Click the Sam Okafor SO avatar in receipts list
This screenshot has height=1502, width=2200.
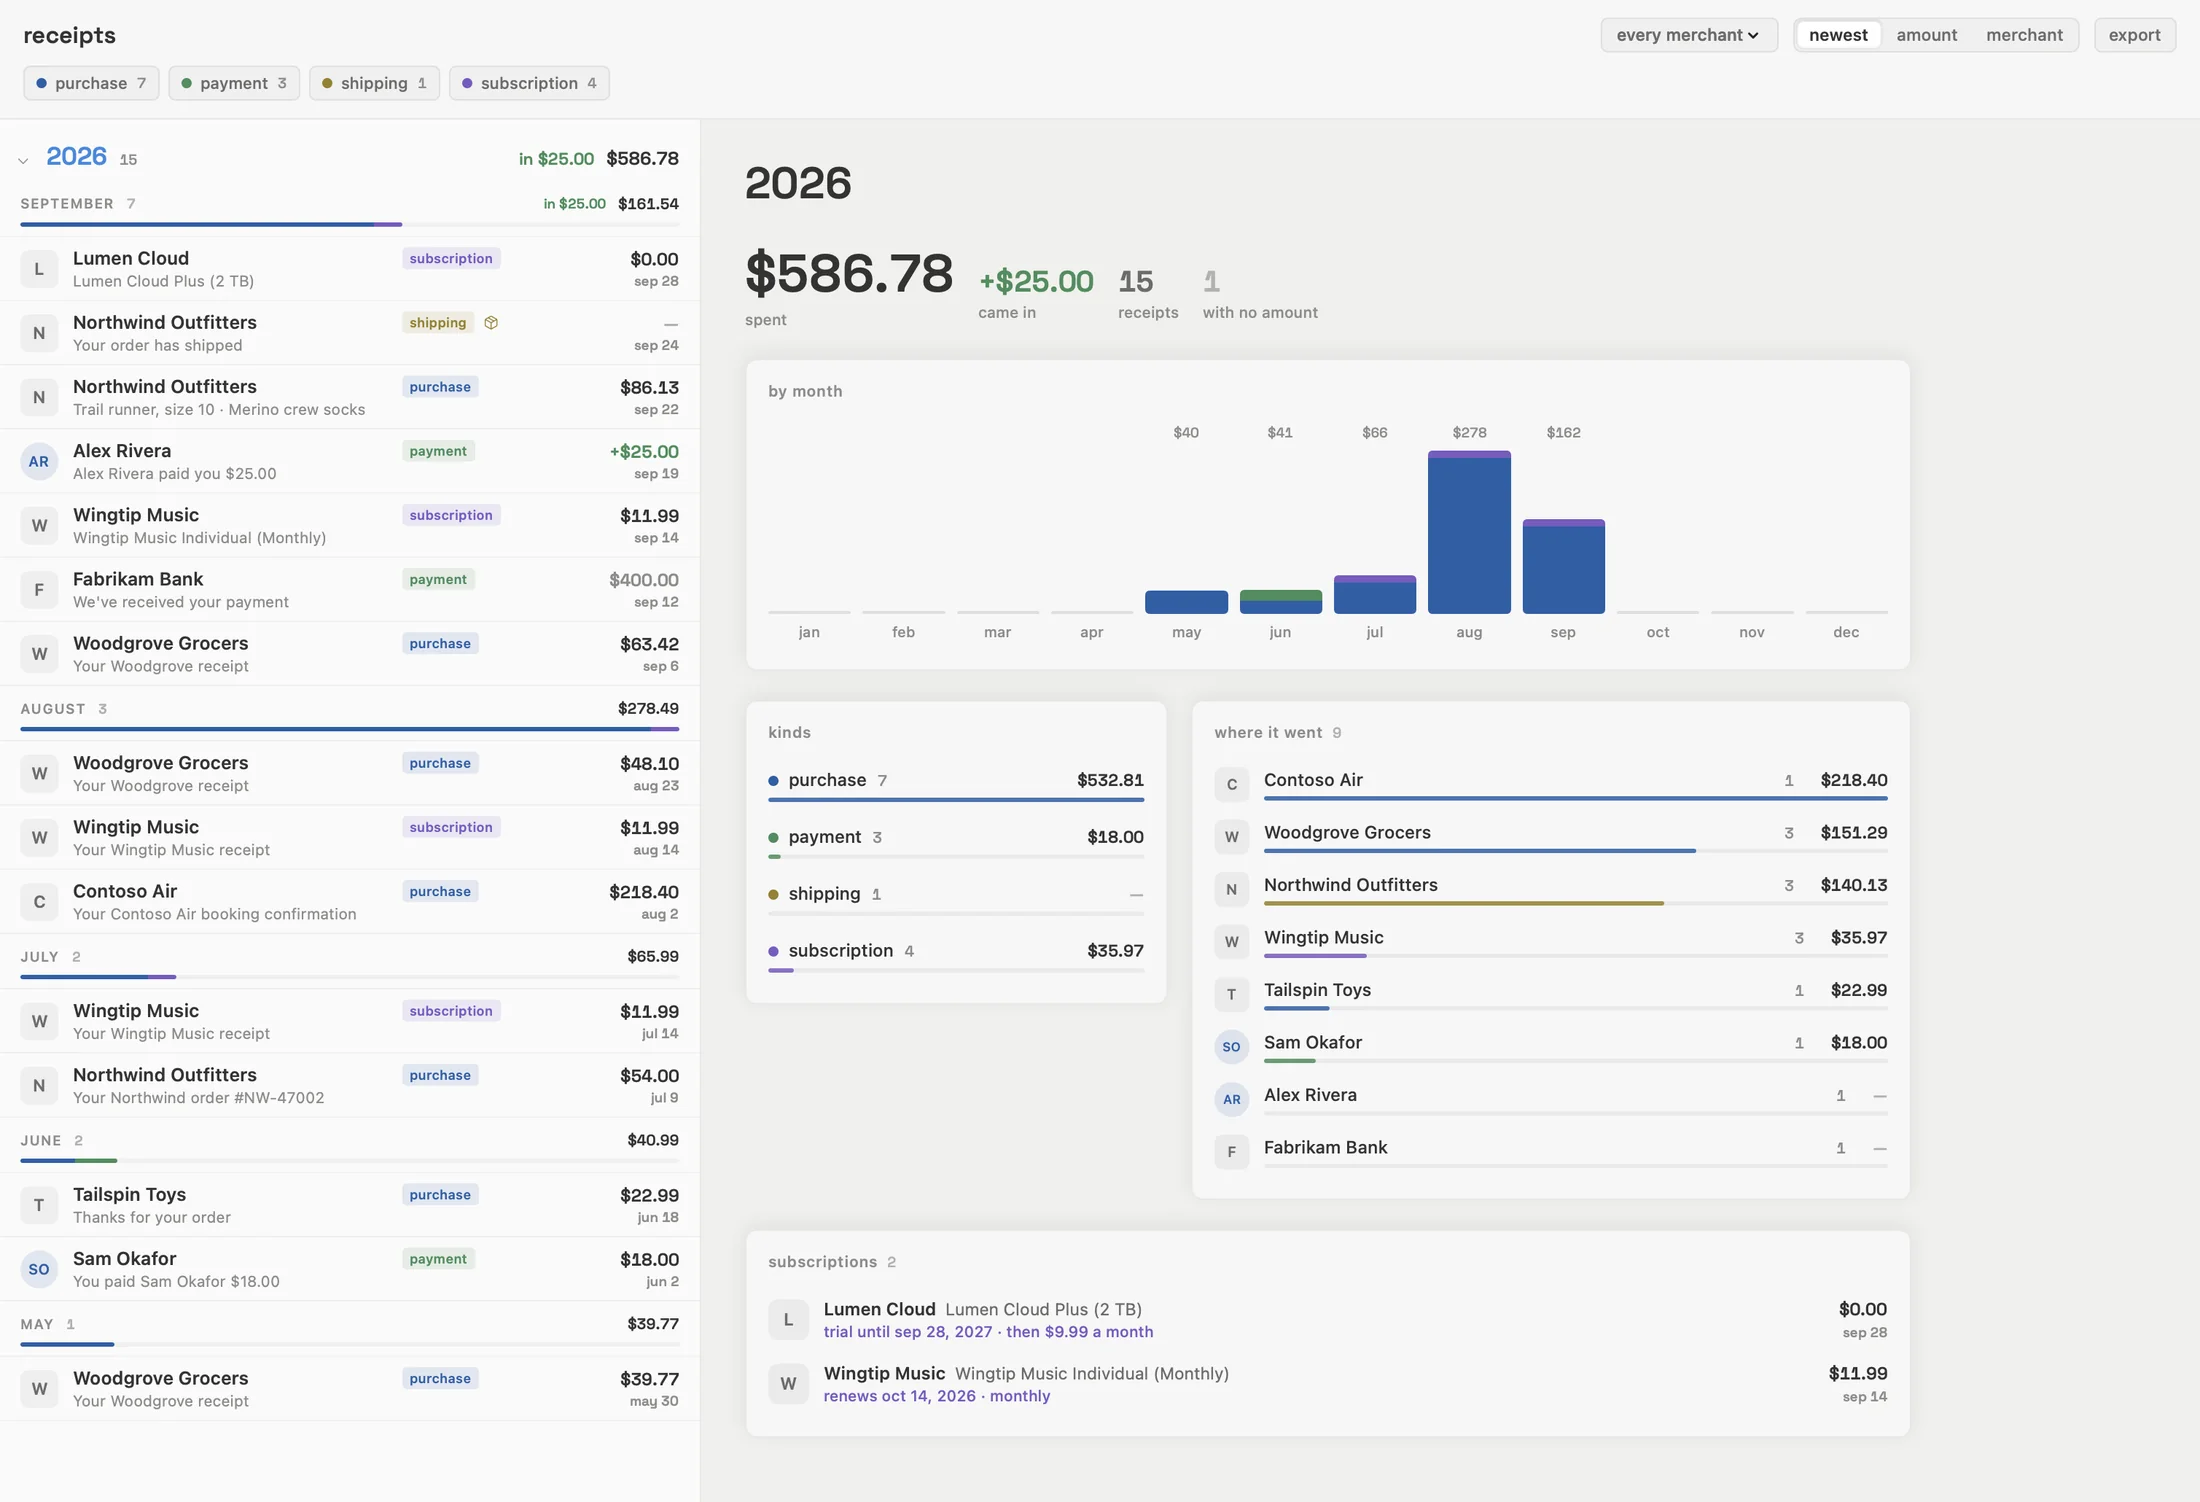pyautogui.click(x=39, y=1269)
